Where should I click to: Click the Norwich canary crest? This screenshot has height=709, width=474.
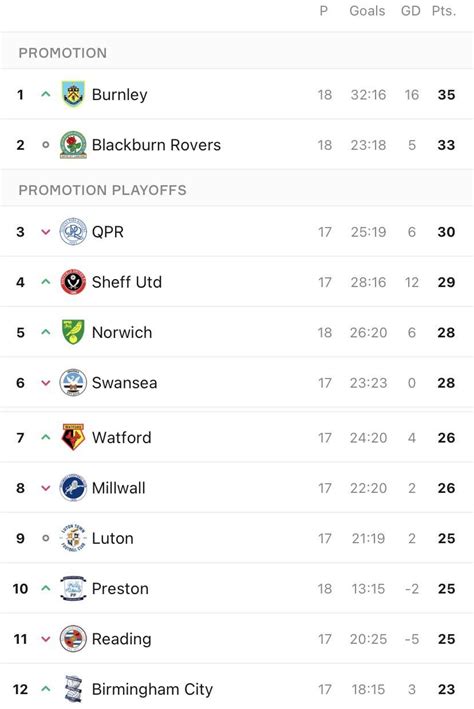(73, 332)
